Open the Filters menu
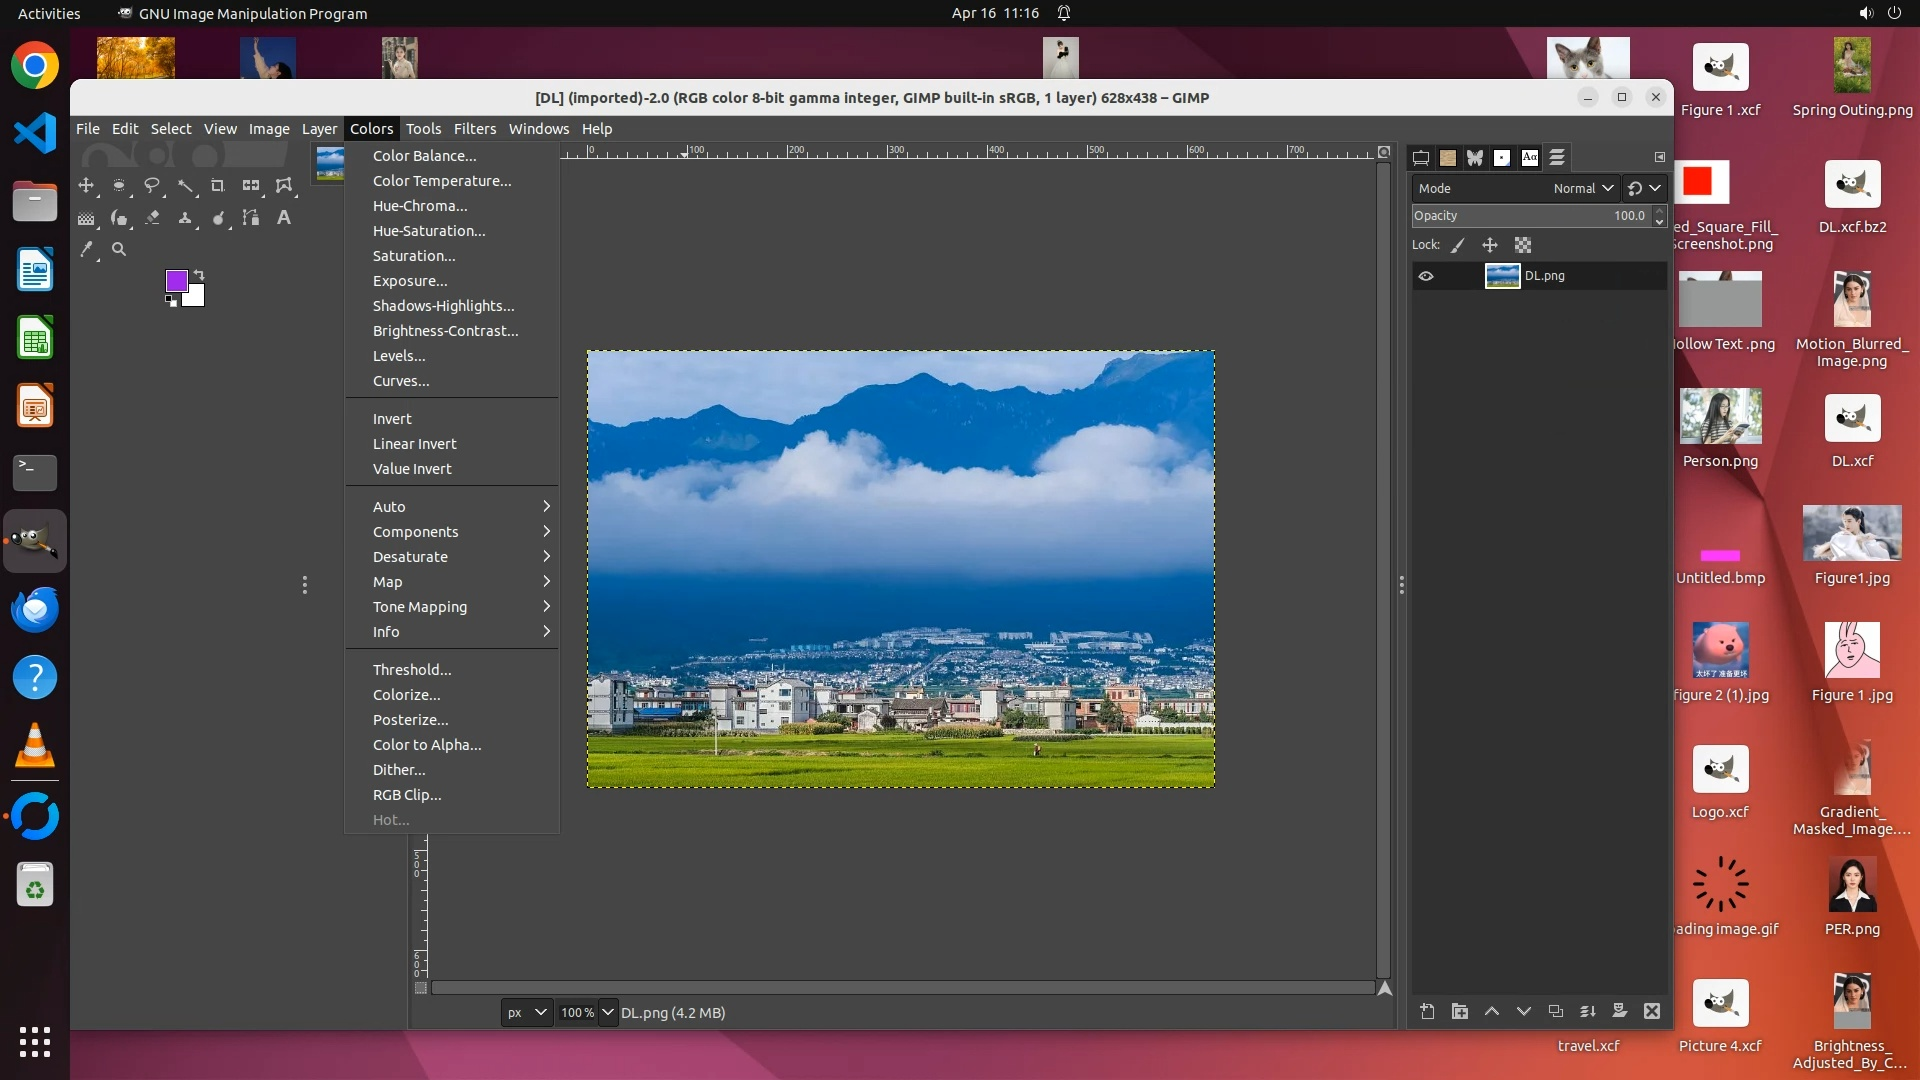Screen dimensions: 1920x1080 point(474,129)
